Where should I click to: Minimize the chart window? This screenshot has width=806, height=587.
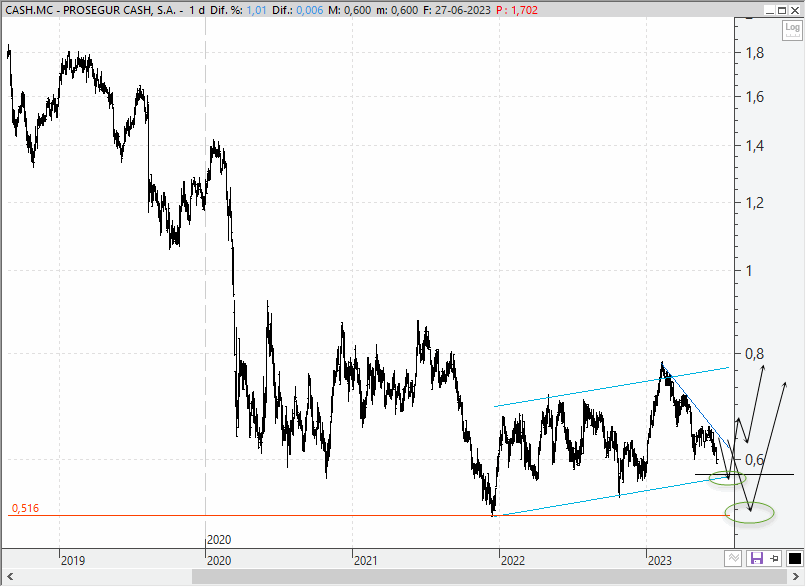[770, 10]
